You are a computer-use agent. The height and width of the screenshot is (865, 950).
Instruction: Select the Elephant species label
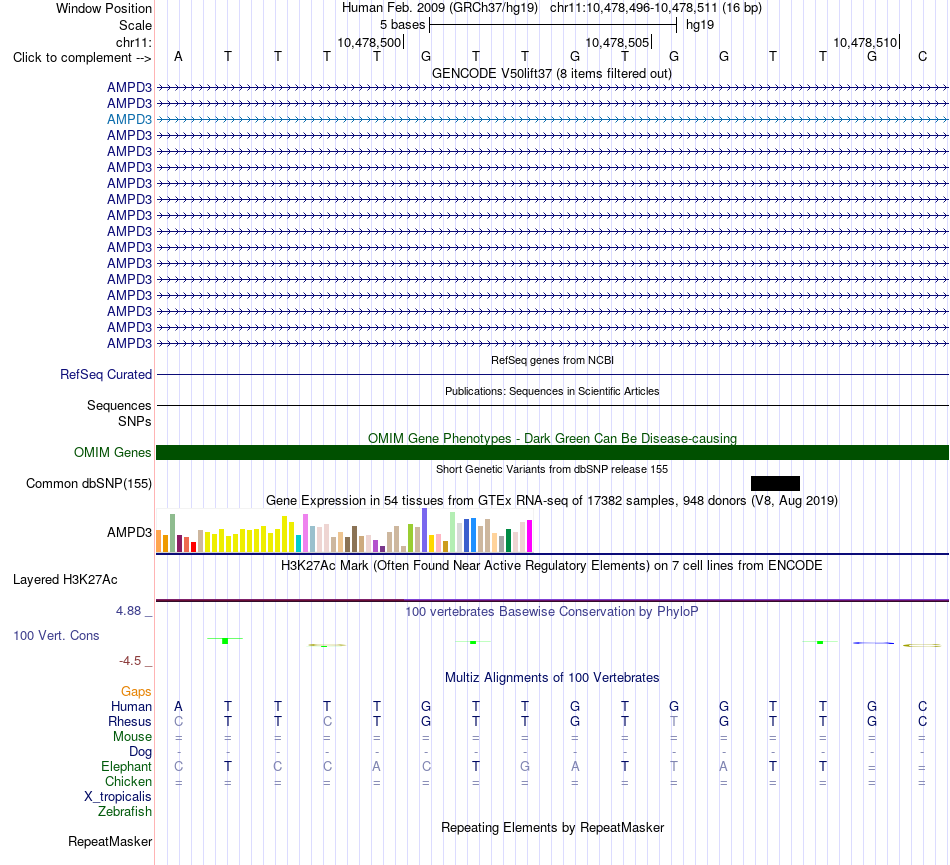(126, 766)
